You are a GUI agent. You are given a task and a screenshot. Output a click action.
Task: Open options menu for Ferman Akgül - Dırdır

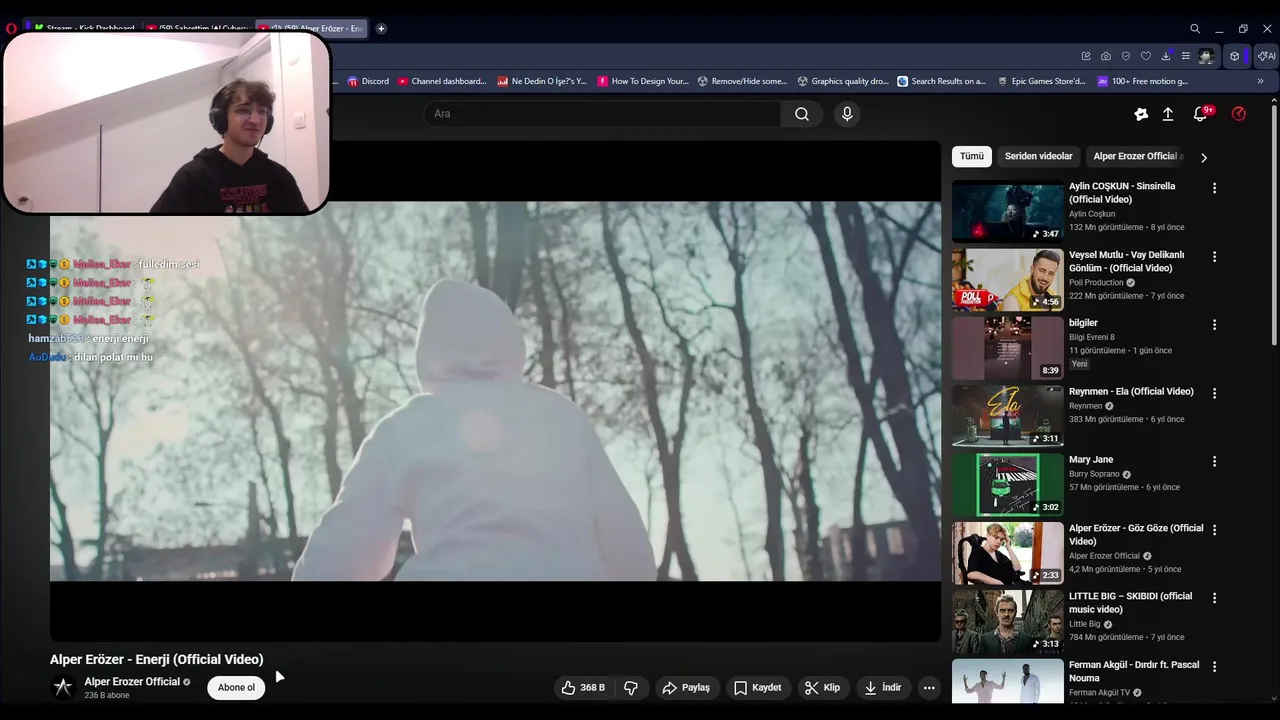click(x=1214, y=667)
